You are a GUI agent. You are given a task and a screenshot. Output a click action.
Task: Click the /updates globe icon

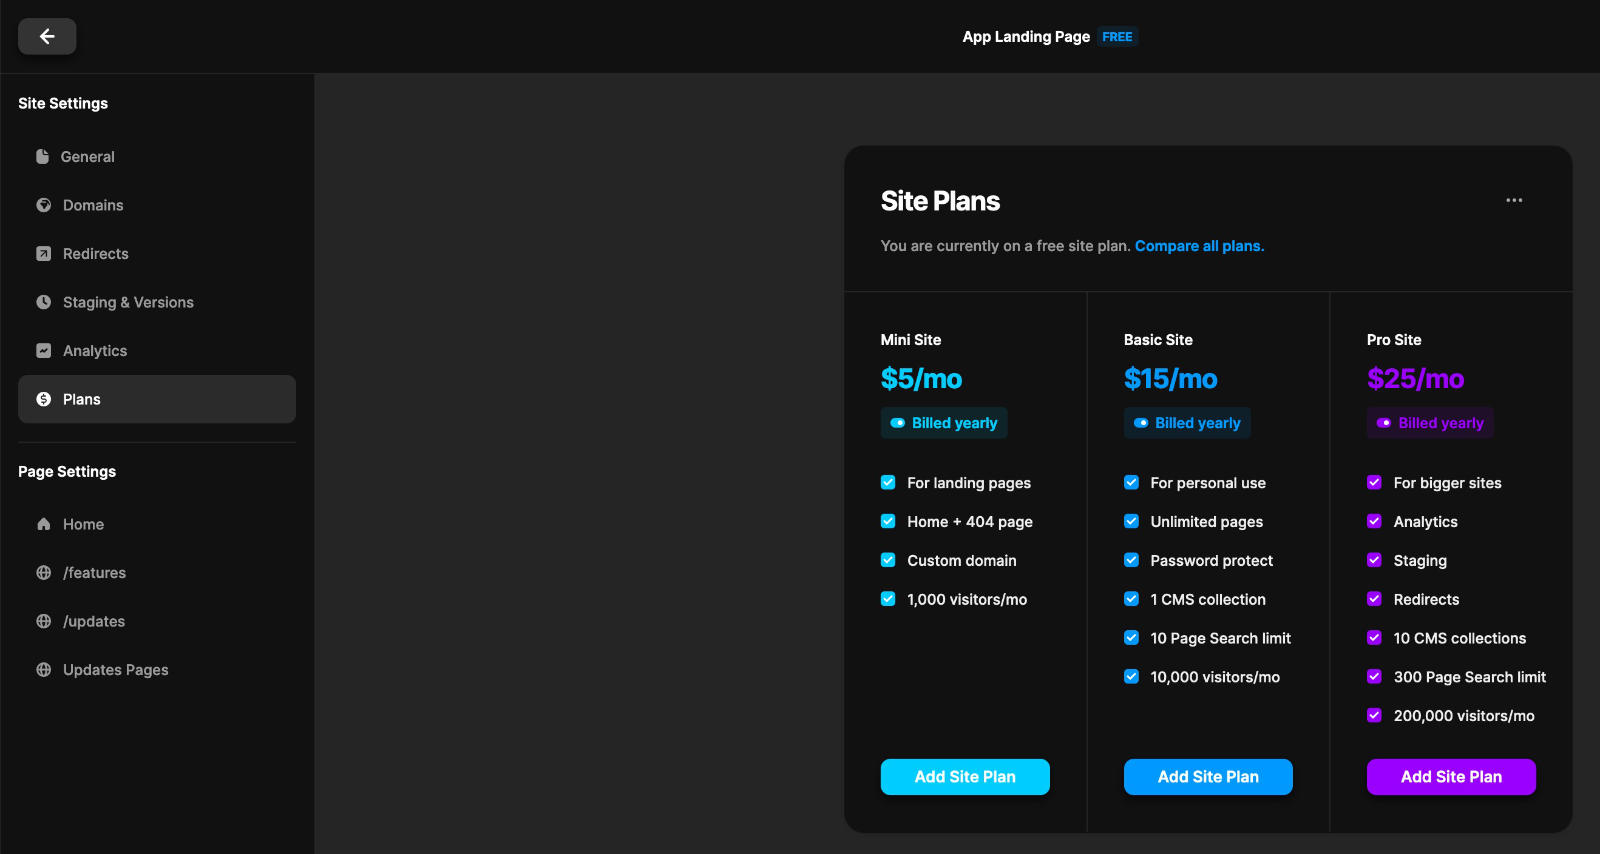pyautogui.click(x=43, y=621)
